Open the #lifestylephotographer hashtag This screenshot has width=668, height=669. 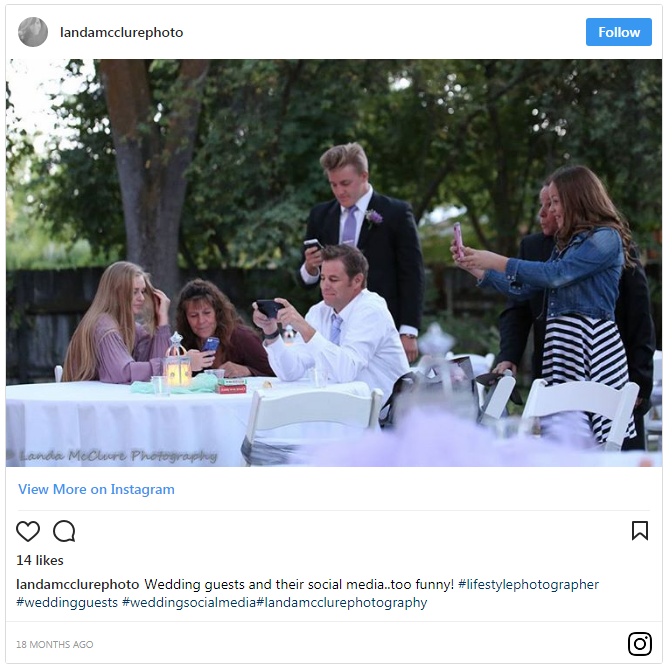point(528,584)
